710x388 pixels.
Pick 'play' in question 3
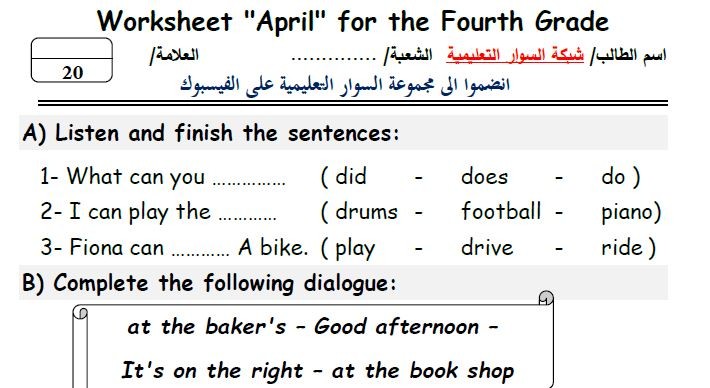(x=355, y=249)
